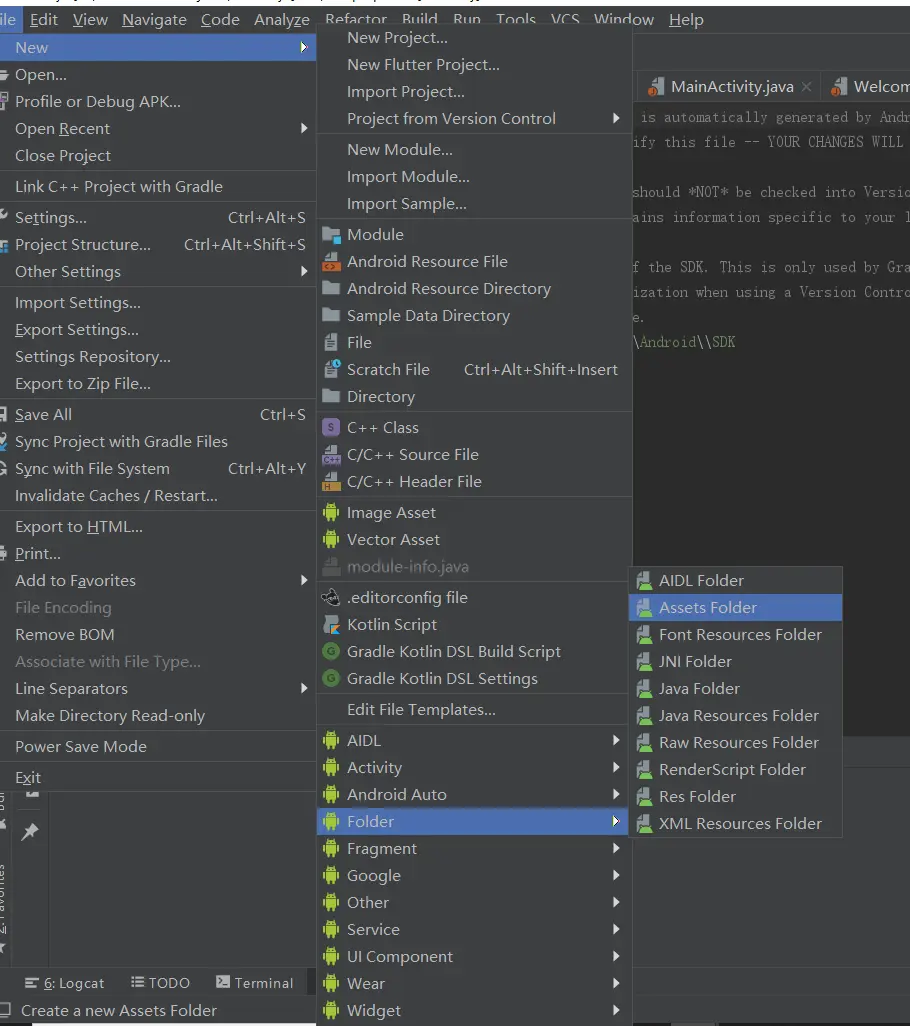Click the Android Resource File icon
Screen dimensions: 910x1026
[x=332, y=262]
